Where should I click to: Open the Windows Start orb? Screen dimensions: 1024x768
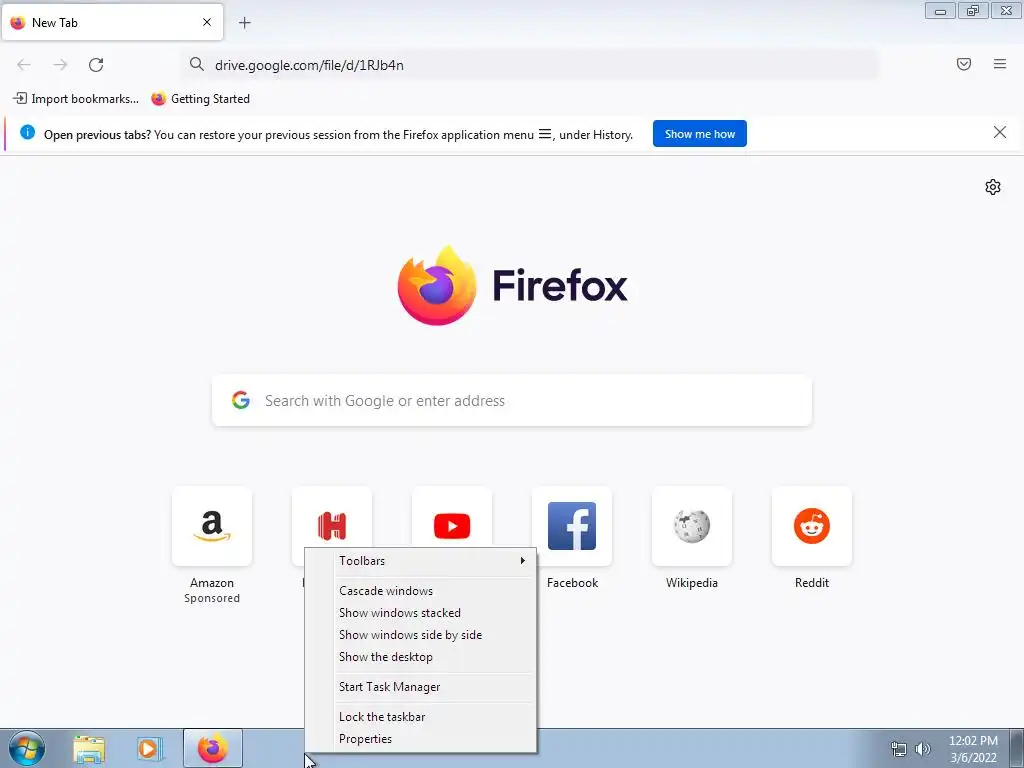[26, 749]
